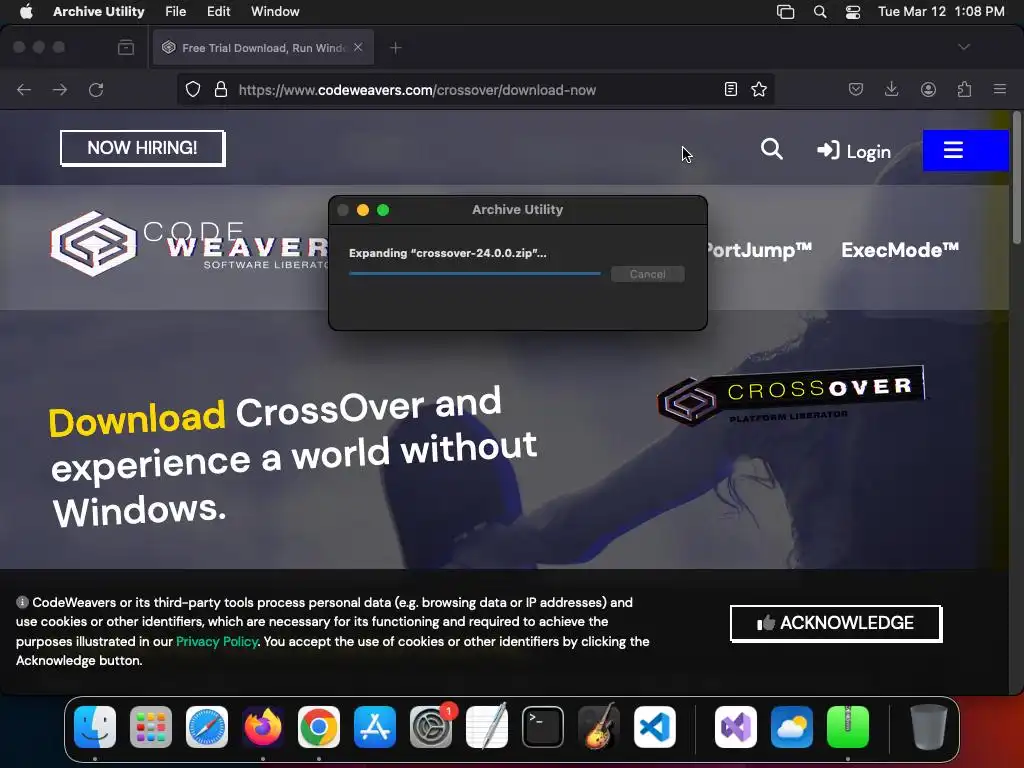
Task: Open Control Center in menu bar
Action: tap(853, 12)
